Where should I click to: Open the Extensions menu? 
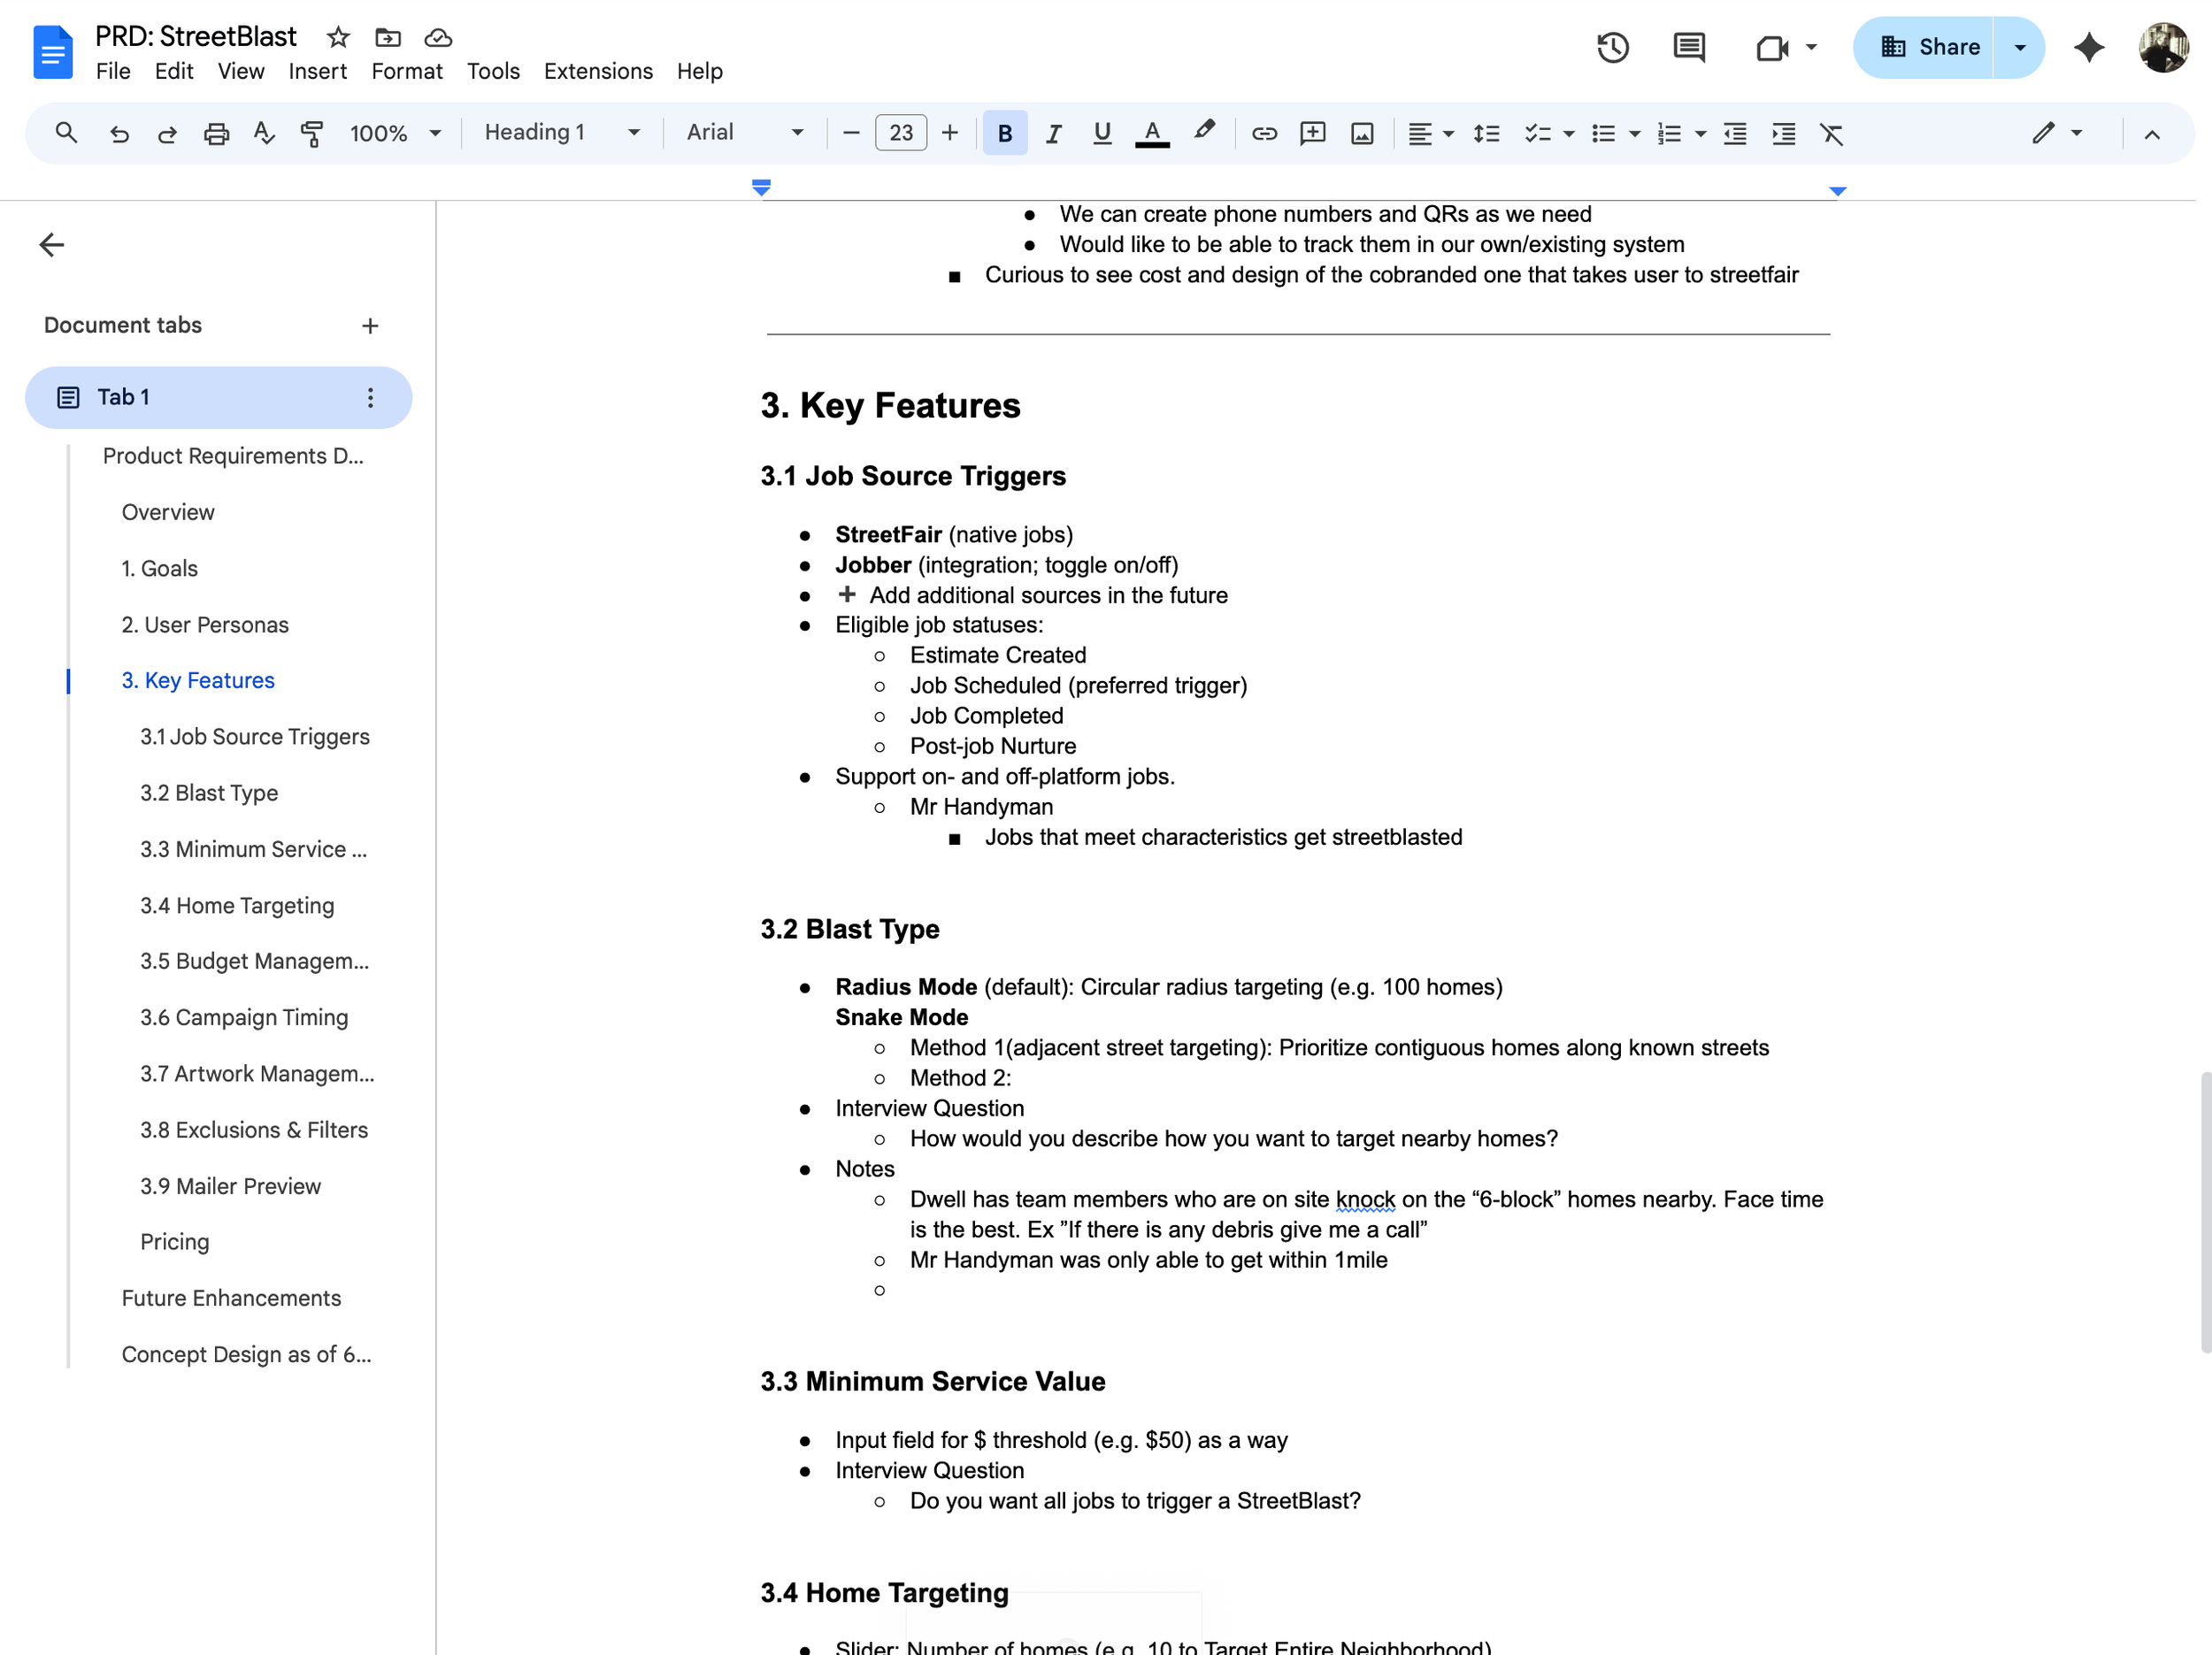tap(598, 71)
